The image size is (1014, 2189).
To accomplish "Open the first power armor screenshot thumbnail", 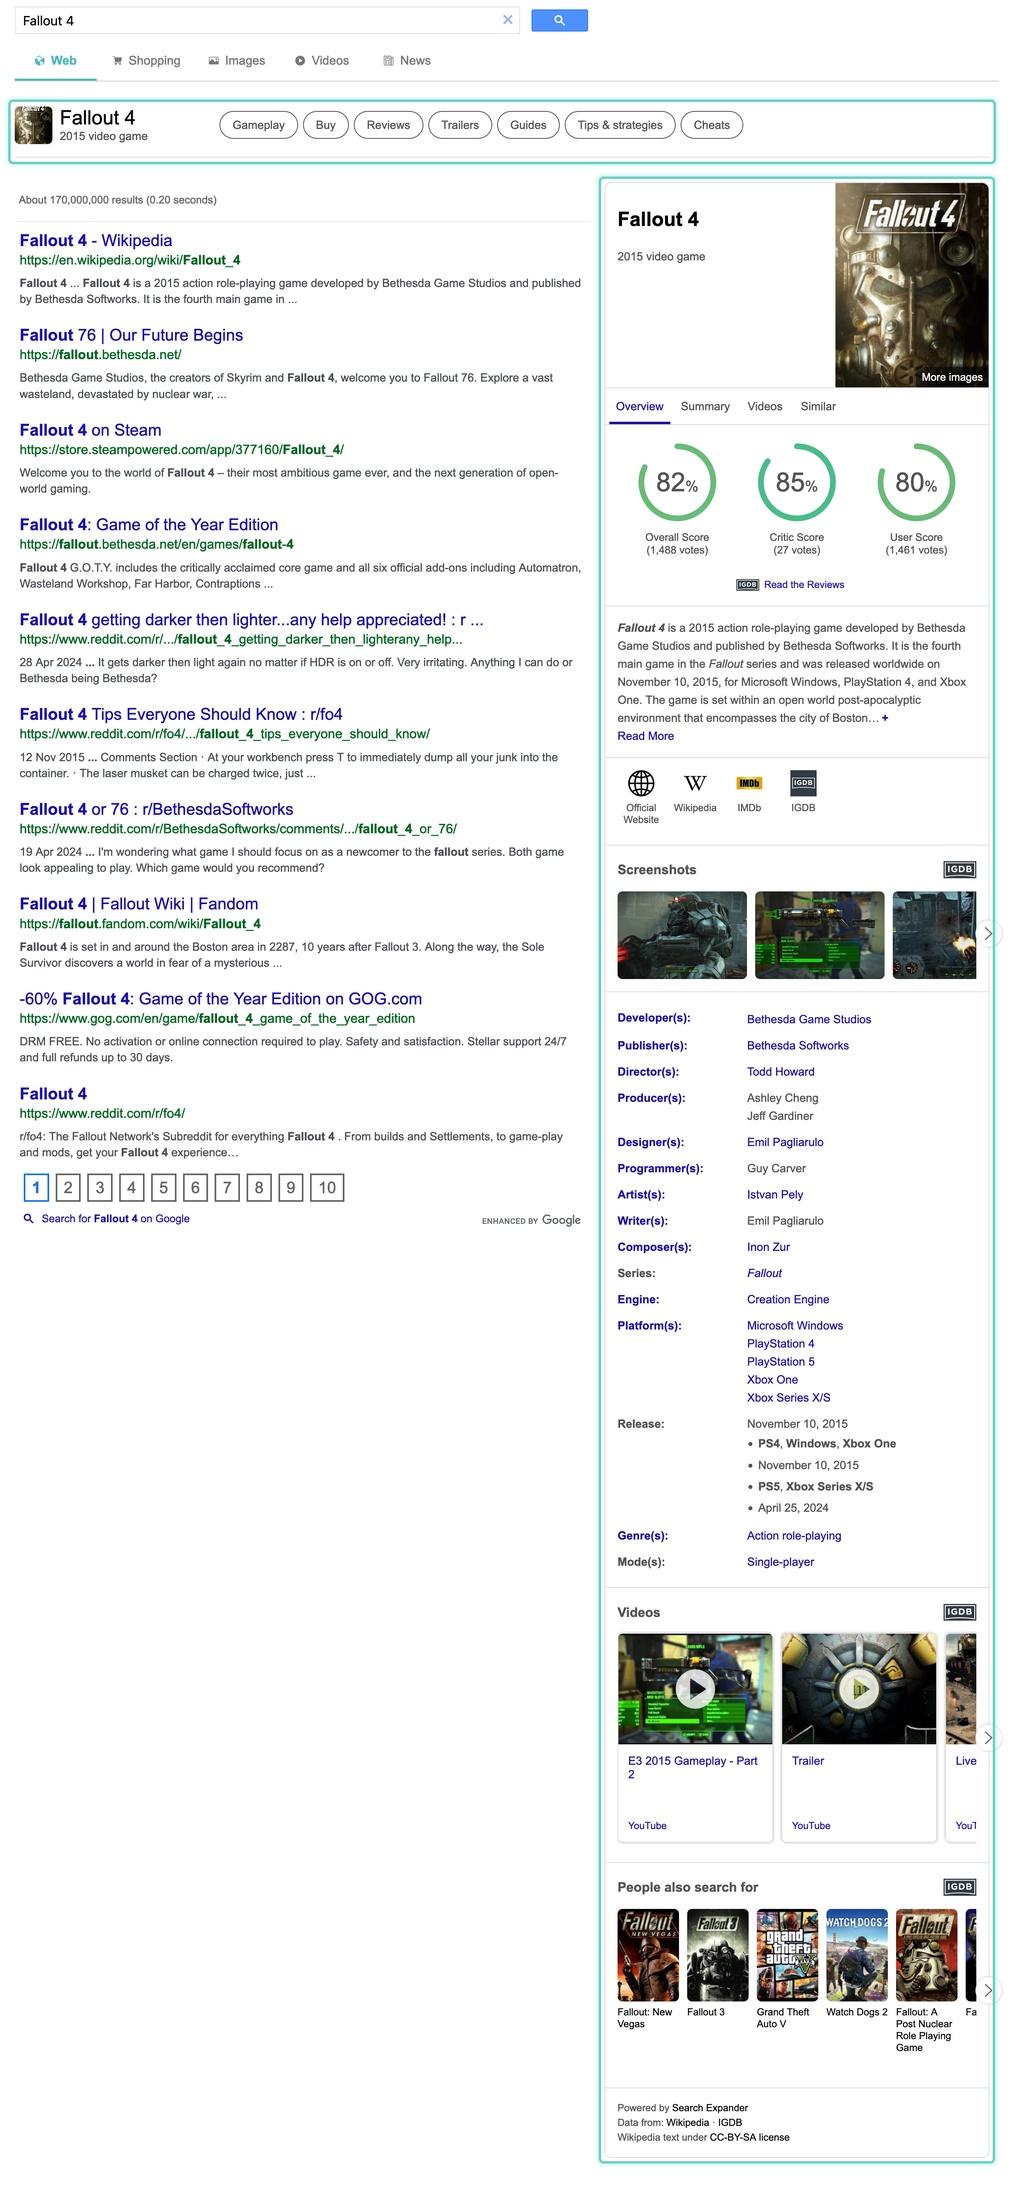I will tap(682, 935).
